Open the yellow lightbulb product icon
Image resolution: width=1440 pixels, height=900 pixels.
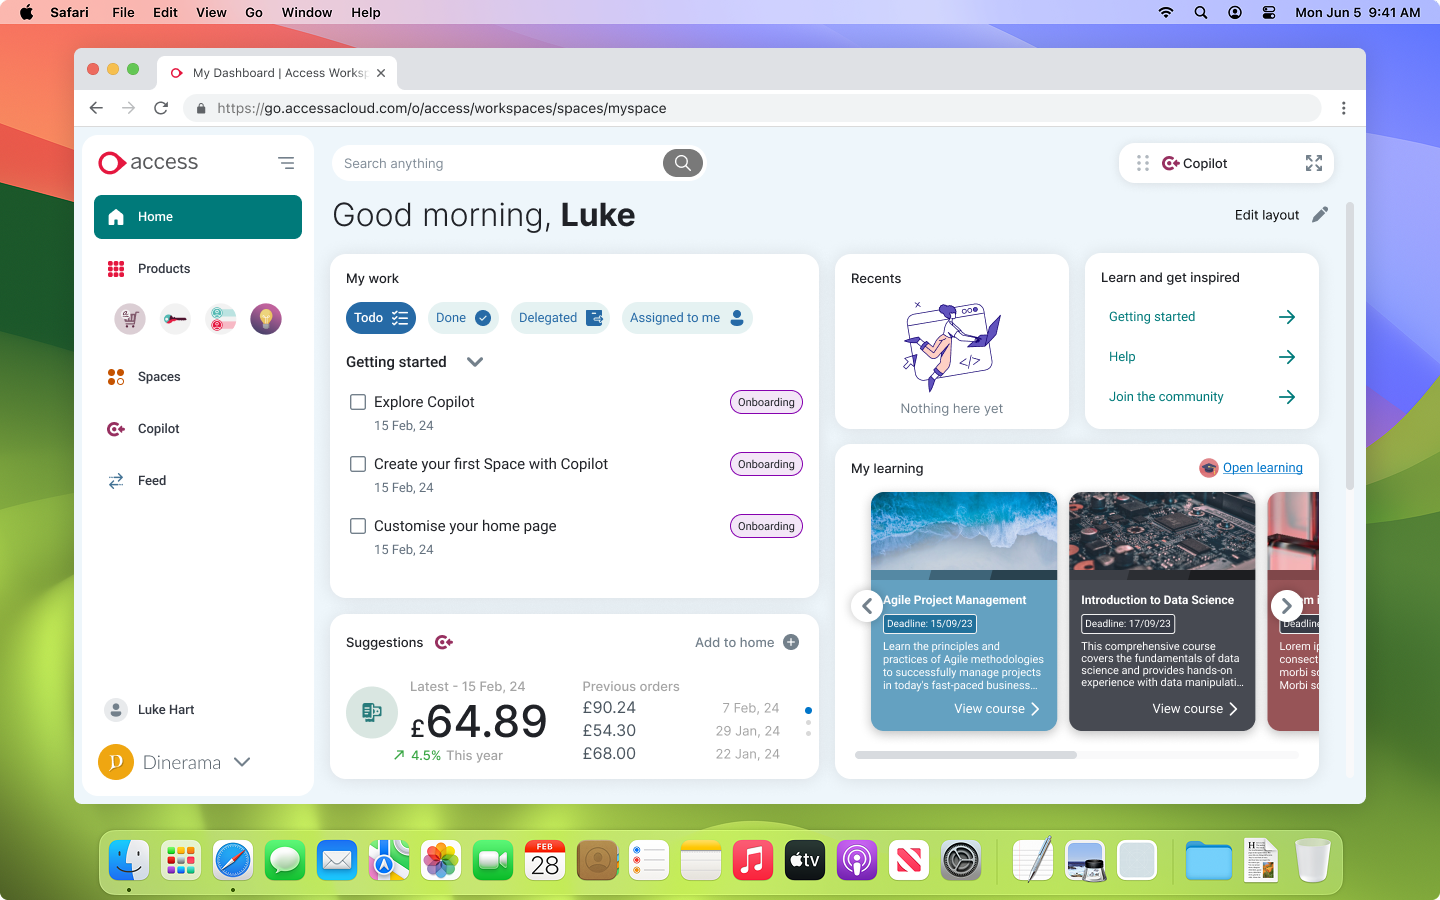click(x=266, y=319)
